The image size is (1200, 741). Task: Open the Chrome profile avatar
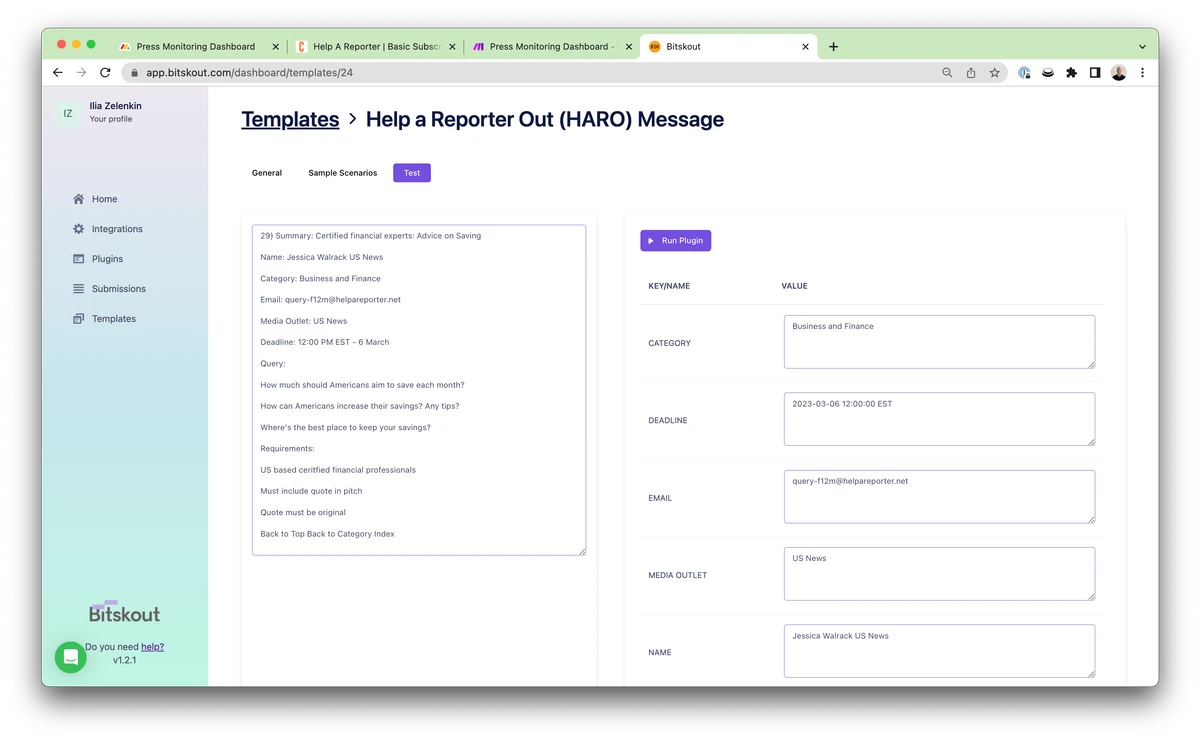point(1119,73)
